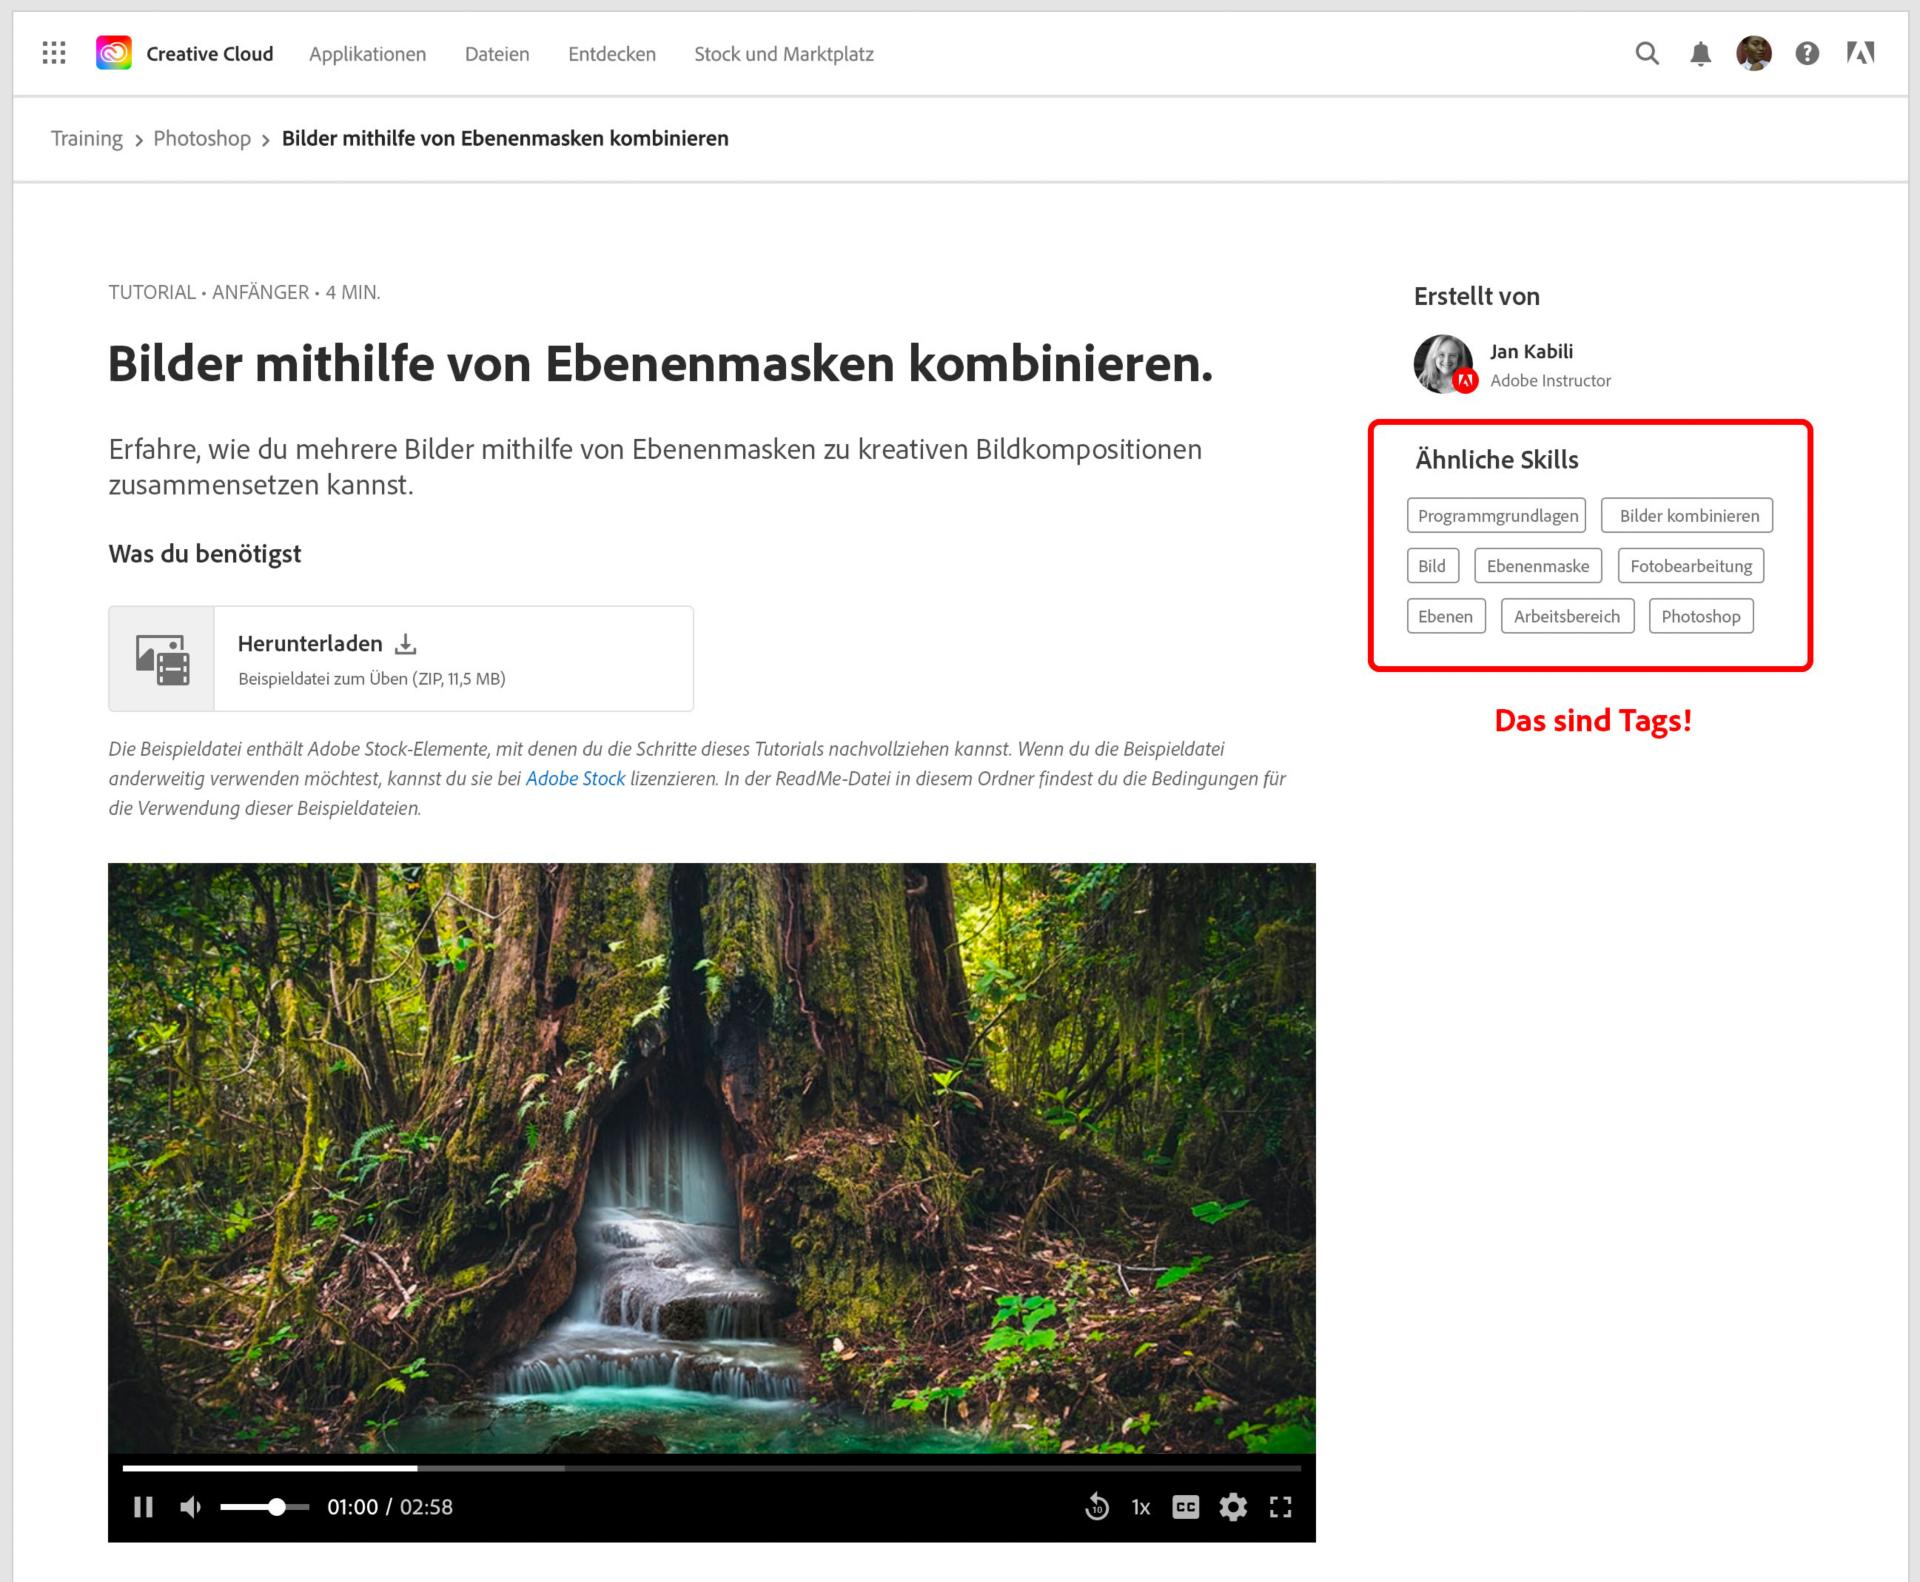Open the search icon

point(1646,54)
